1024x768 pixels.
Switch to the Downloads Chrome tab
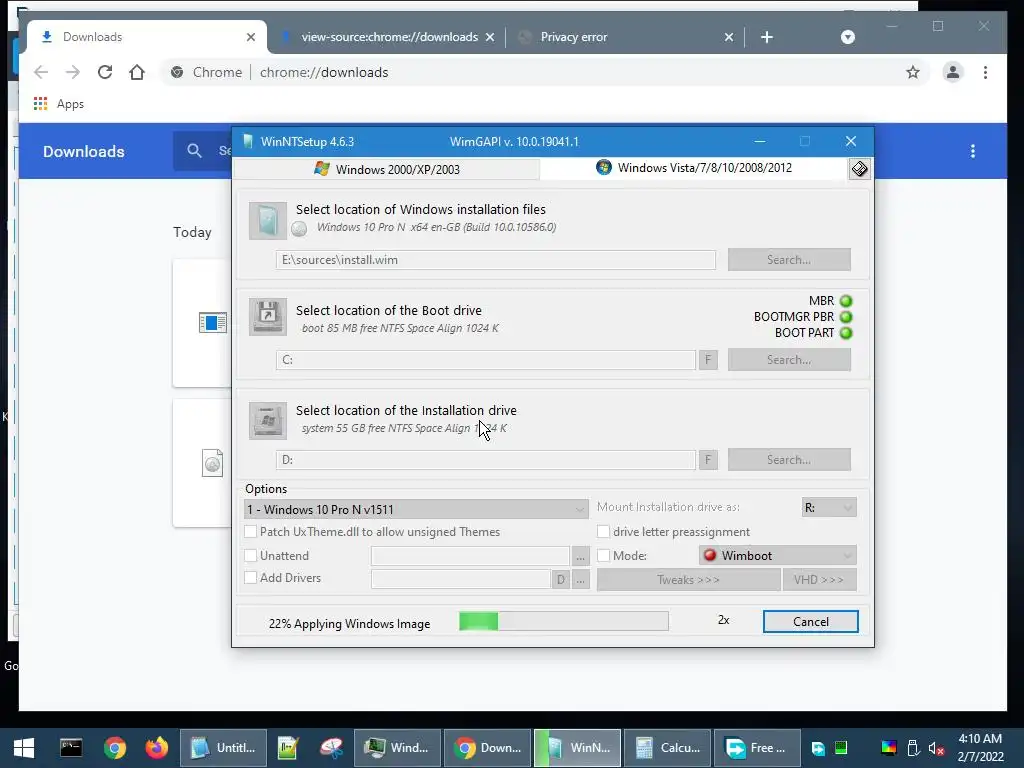click(146, 37)
